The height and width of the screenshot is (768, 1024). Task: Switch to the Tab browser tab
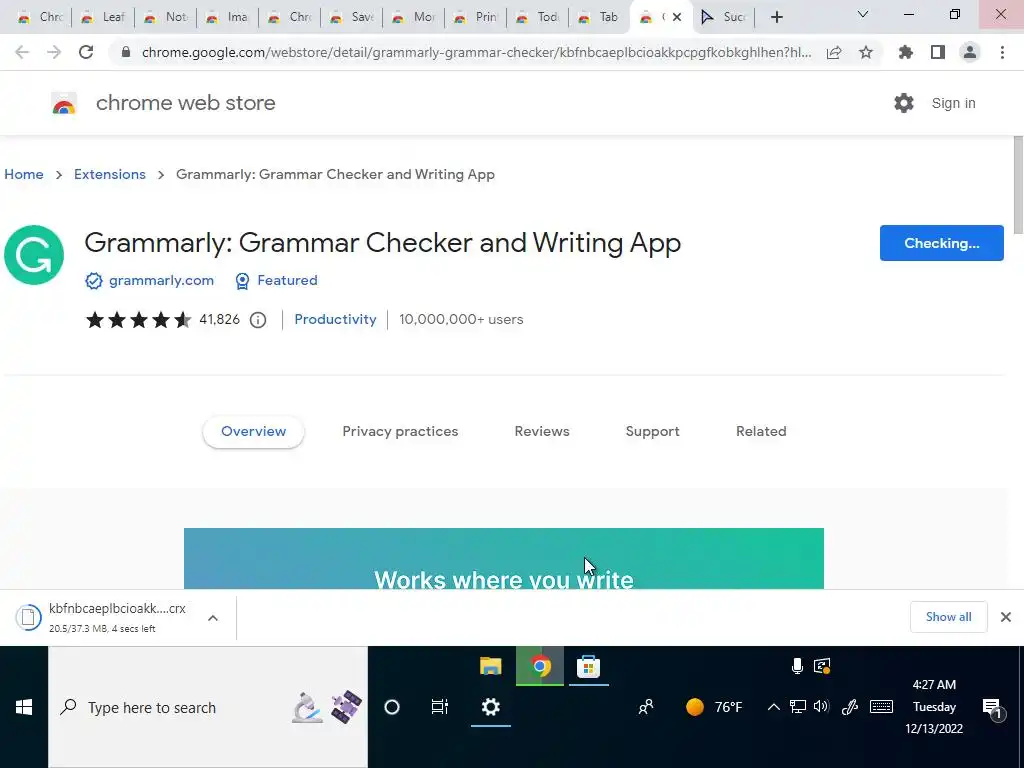[x=599, y=17]
